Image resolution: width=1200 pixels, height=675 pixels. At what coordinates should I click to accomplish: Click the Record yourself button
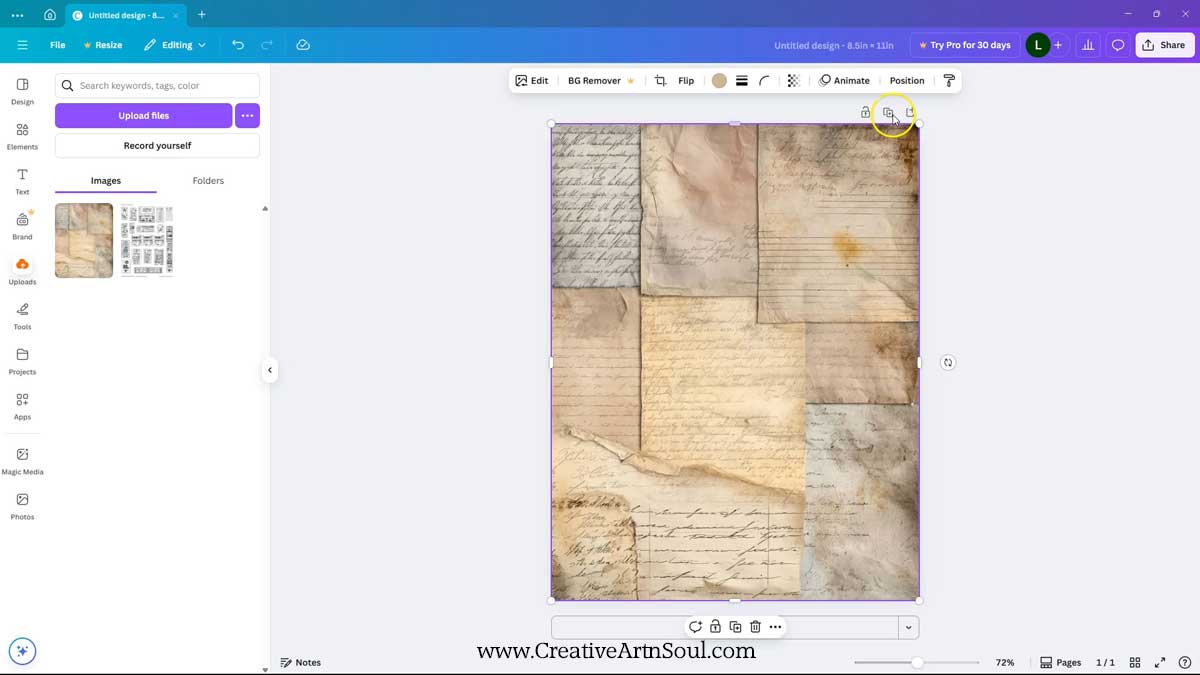click(x=157, y=146)
